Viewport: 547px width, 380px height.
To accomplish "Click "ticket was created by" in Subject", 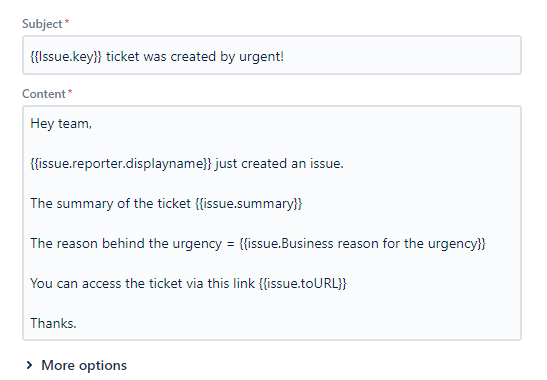I will (x=171, y=57).
